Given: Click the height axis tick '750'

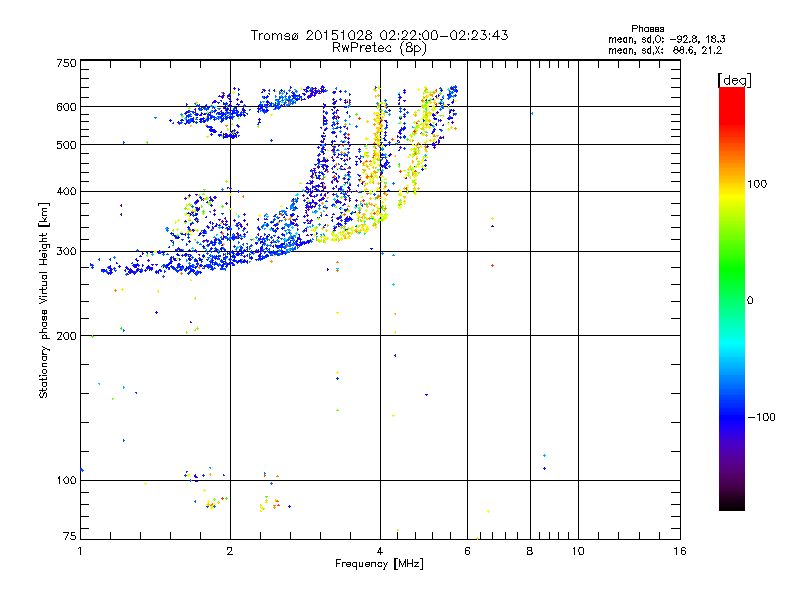Looking at the screenshot, I should (66, 63).
